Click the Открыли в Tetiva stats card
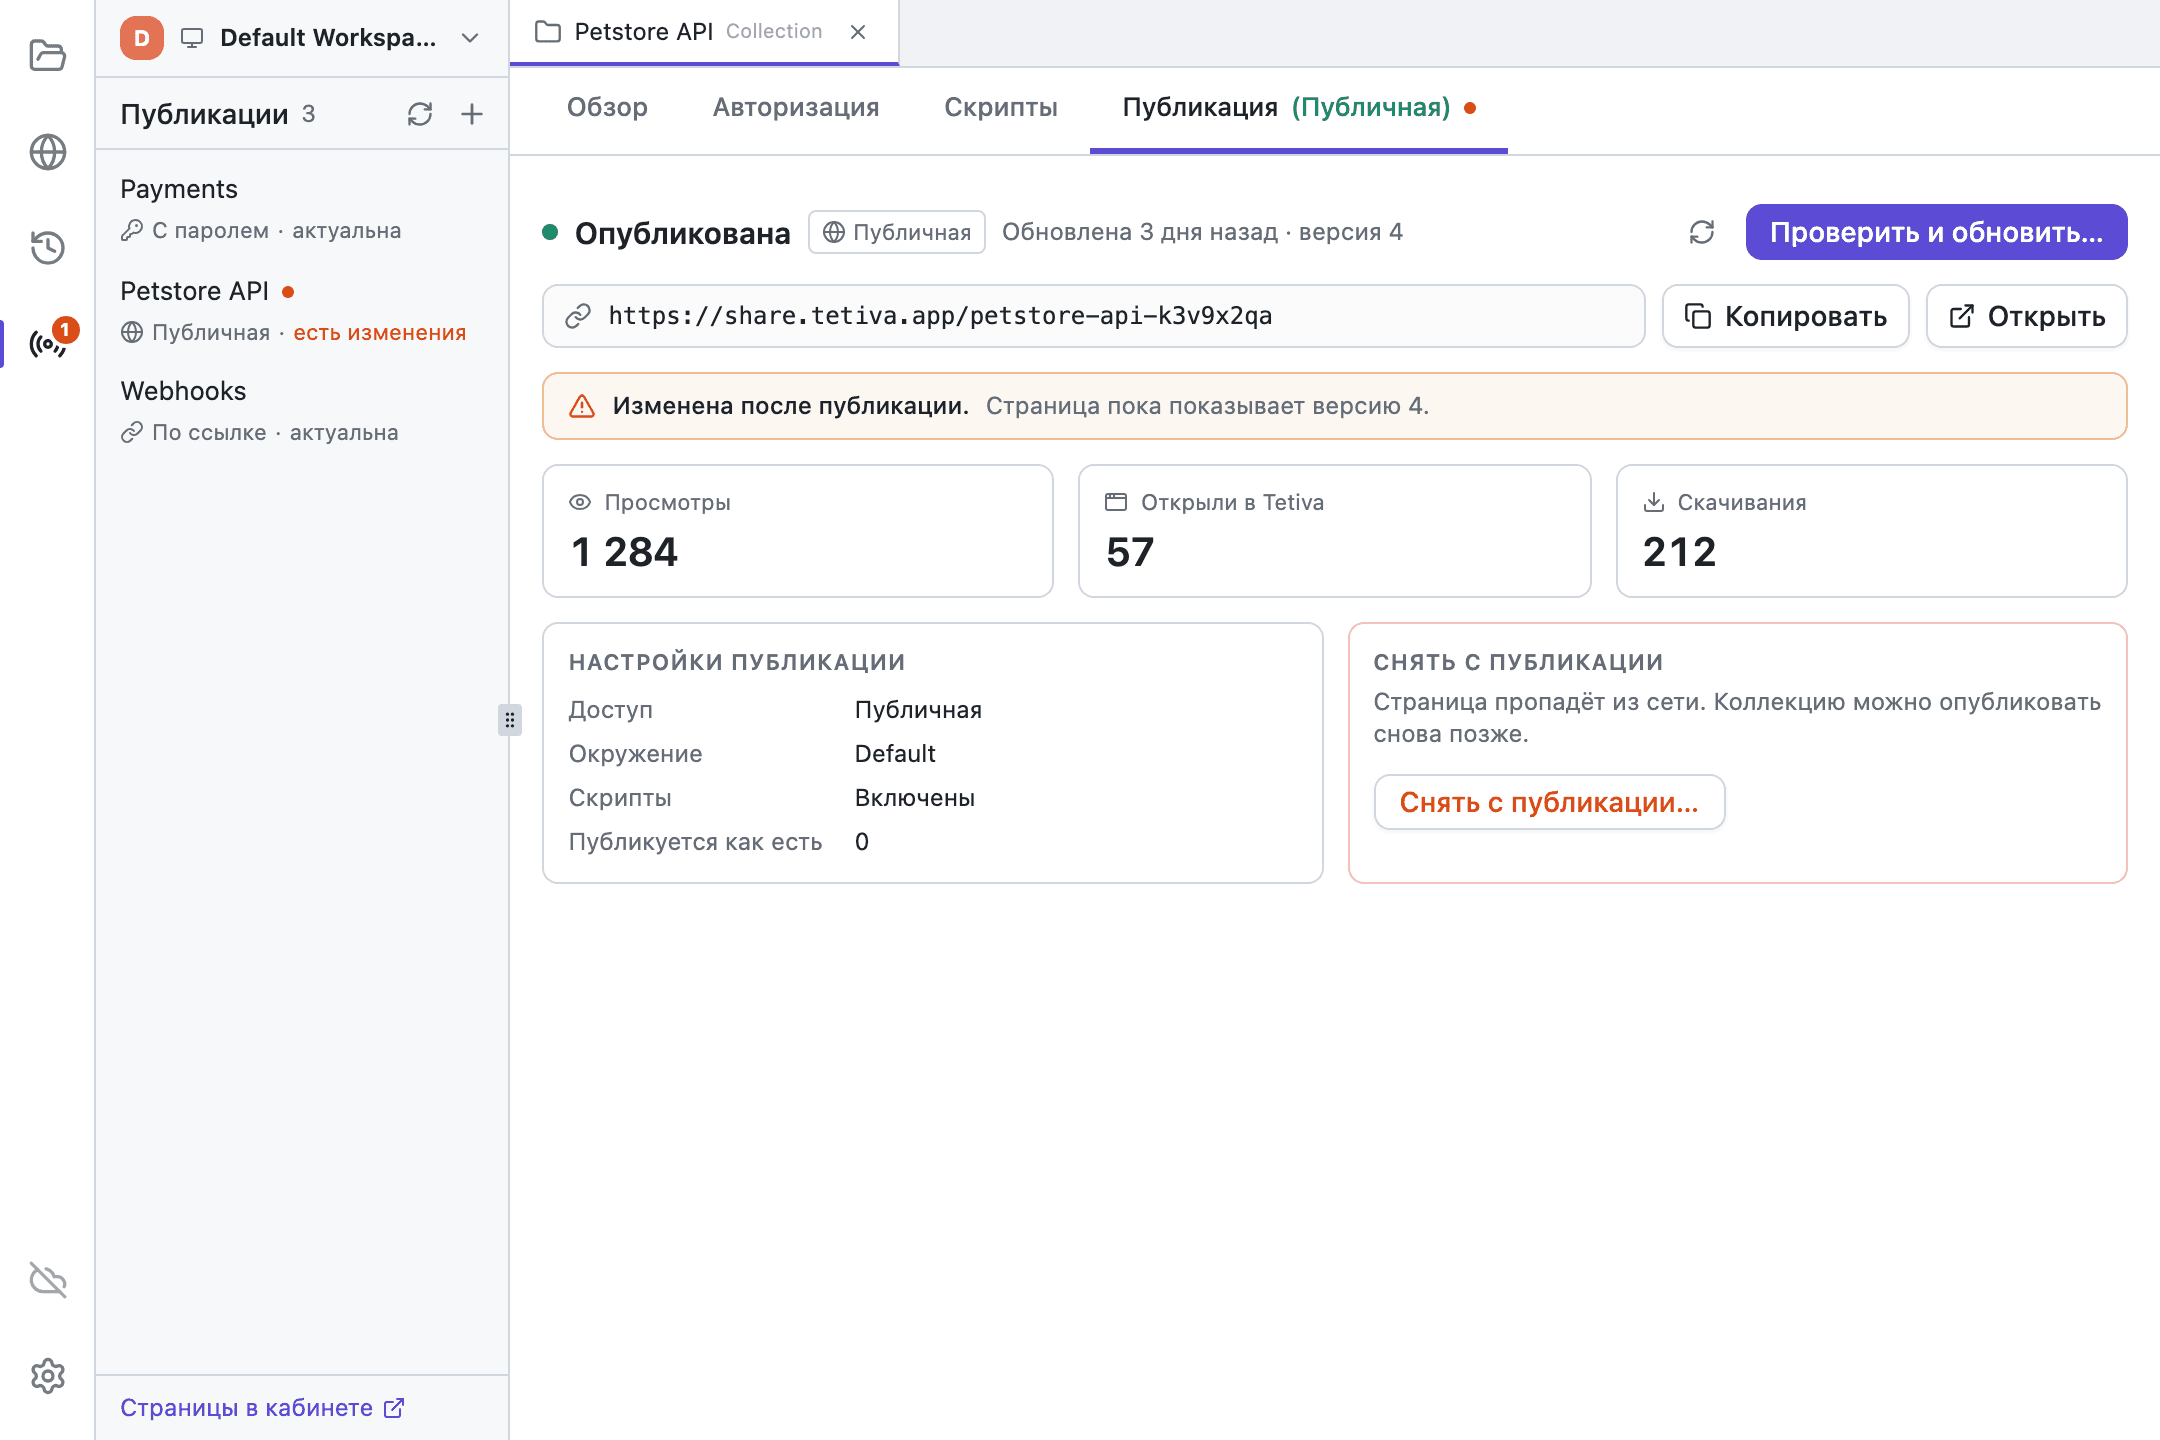This screenshot has width=2160, height=1440. 1335,531
